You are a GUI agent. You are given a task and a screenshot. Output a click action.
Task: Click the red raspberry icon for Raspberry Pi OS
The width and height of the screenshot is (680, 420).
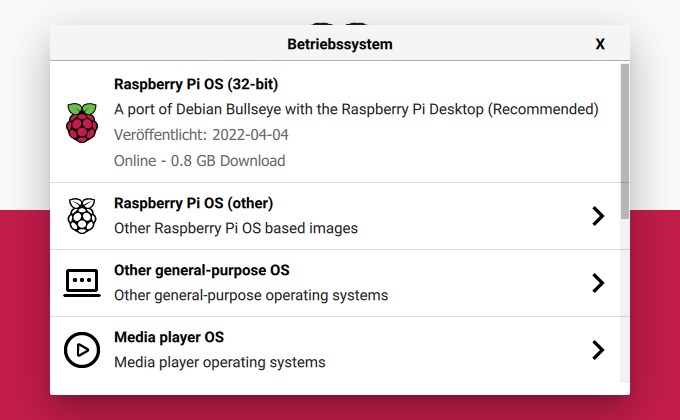coord(82,123)
